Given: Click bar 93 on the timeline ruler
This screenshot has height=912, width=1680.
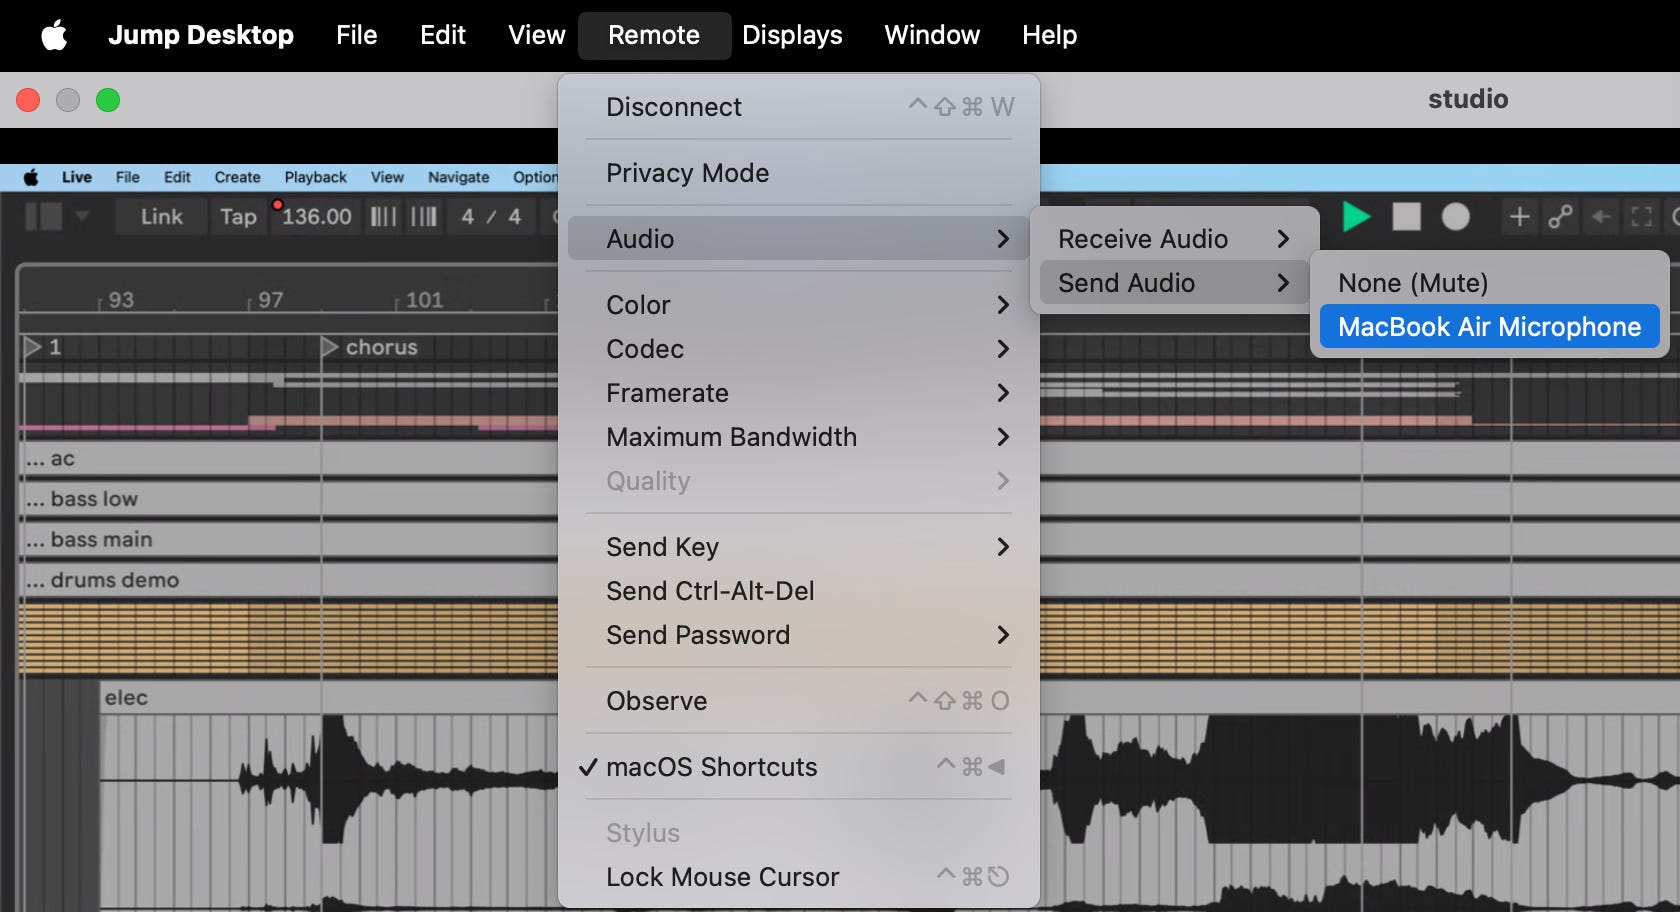Looking at the screenshot, I should [x=121, y=300].
